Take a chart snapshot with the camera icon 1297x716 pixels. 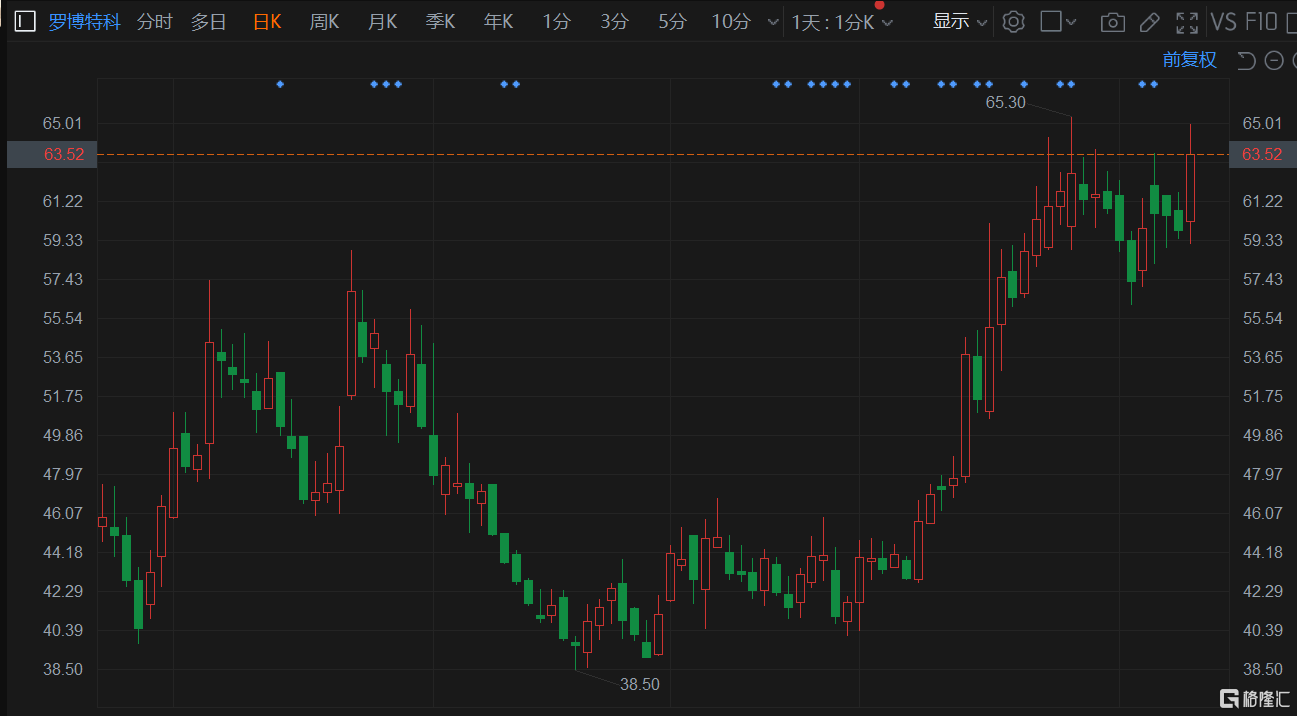1111,22
